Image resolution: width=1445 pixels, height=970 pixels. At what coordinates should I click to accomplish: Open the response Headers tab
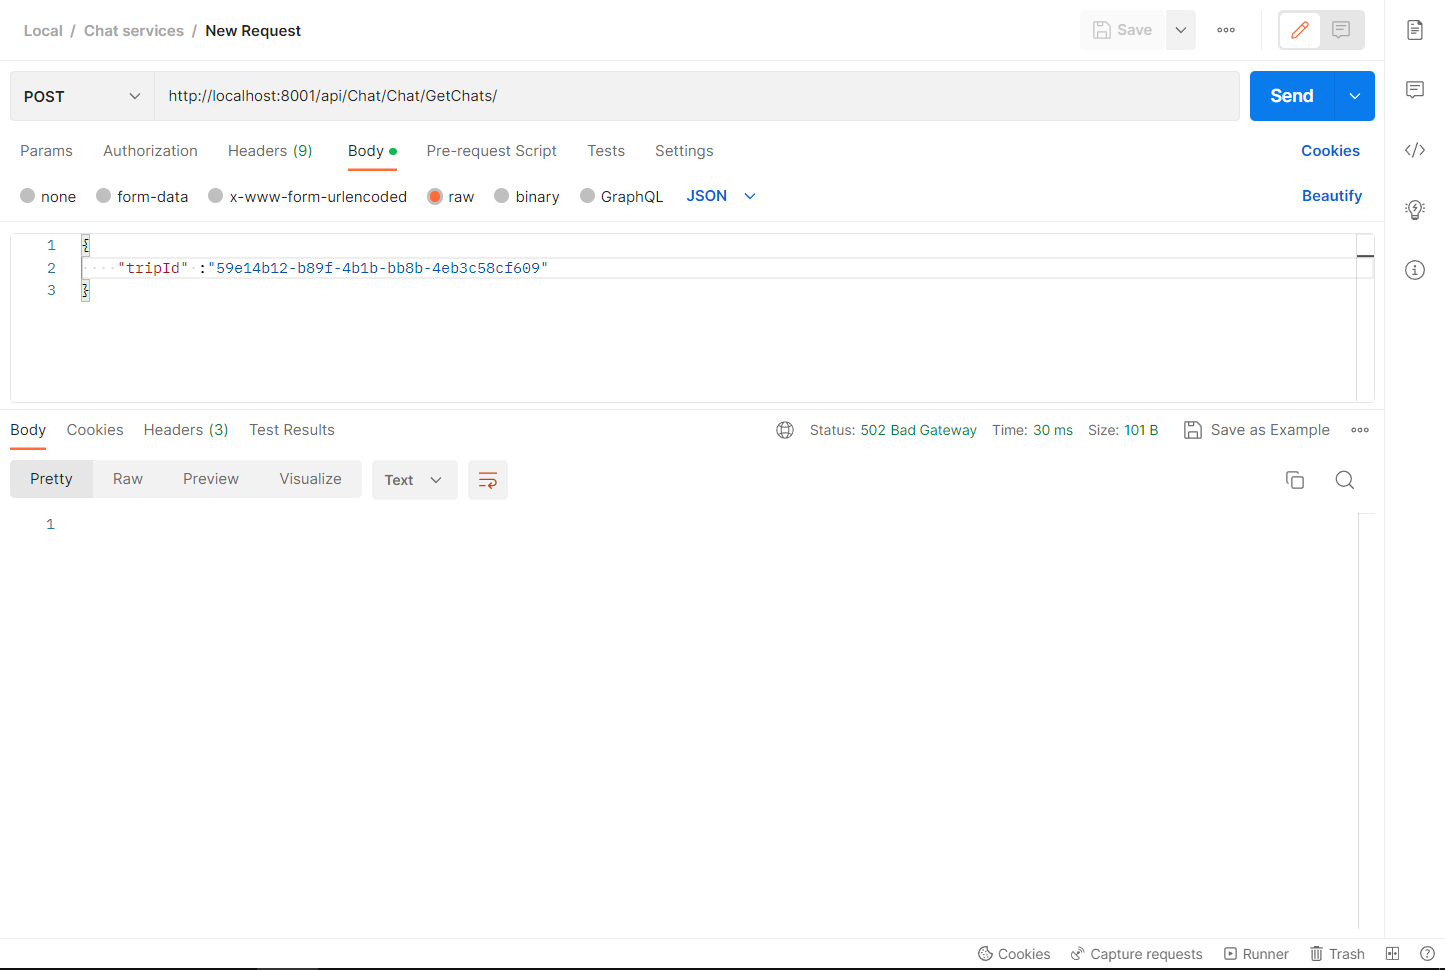click(185, 429)
